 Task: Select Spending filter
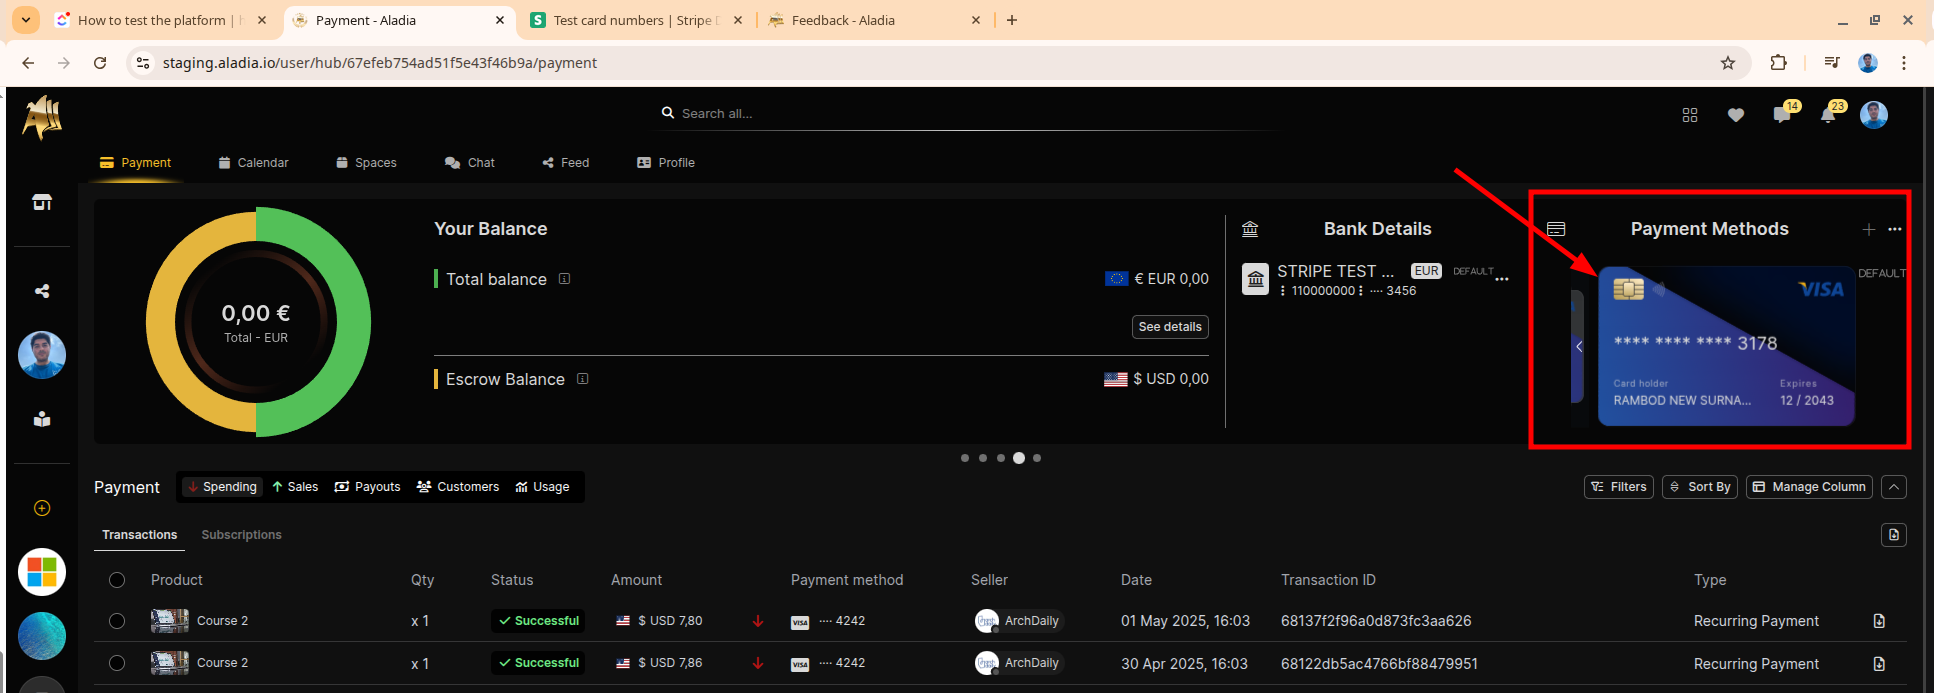click(x=222, y=487)
